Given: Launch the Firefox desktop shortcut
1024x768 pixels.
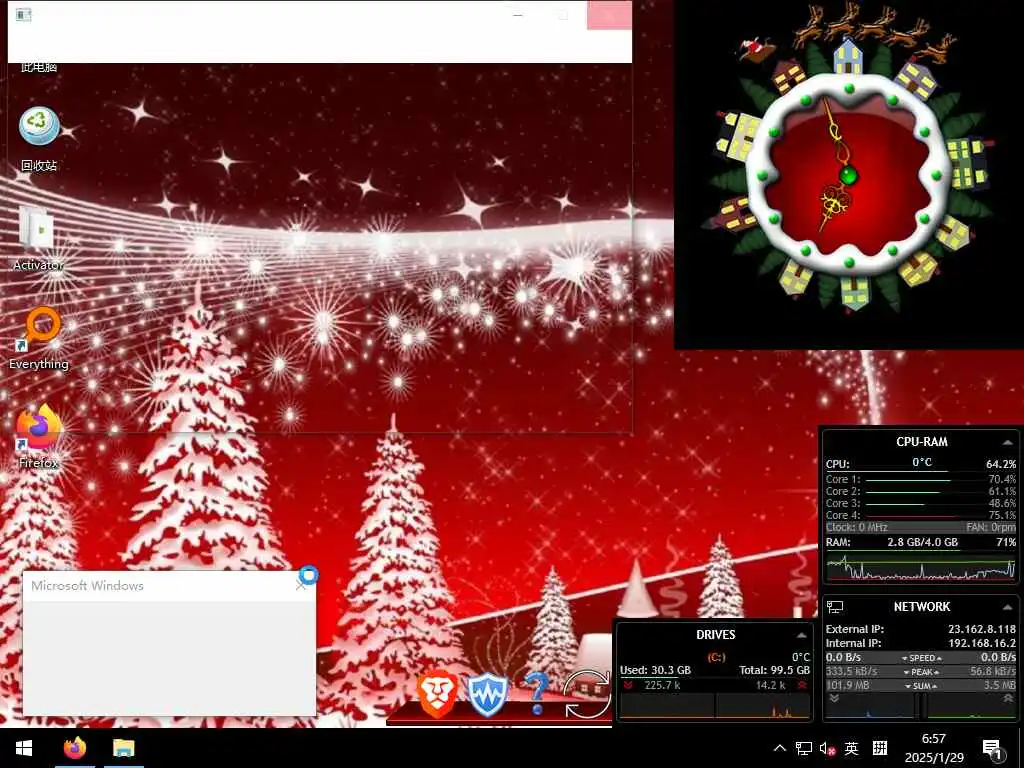Looking at the screenshot, I should 39,436.
